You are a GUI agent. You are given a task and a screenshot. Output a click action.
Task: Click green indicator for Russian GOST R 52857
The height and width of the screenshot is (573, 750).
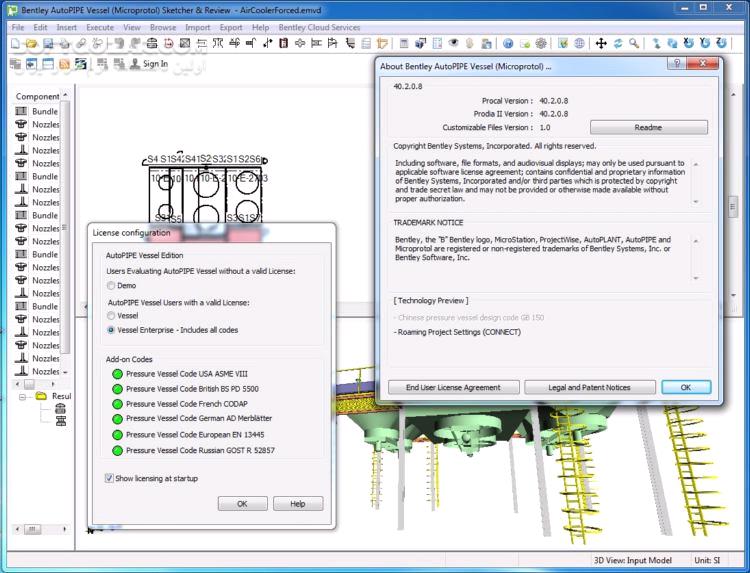click(117, 451)
